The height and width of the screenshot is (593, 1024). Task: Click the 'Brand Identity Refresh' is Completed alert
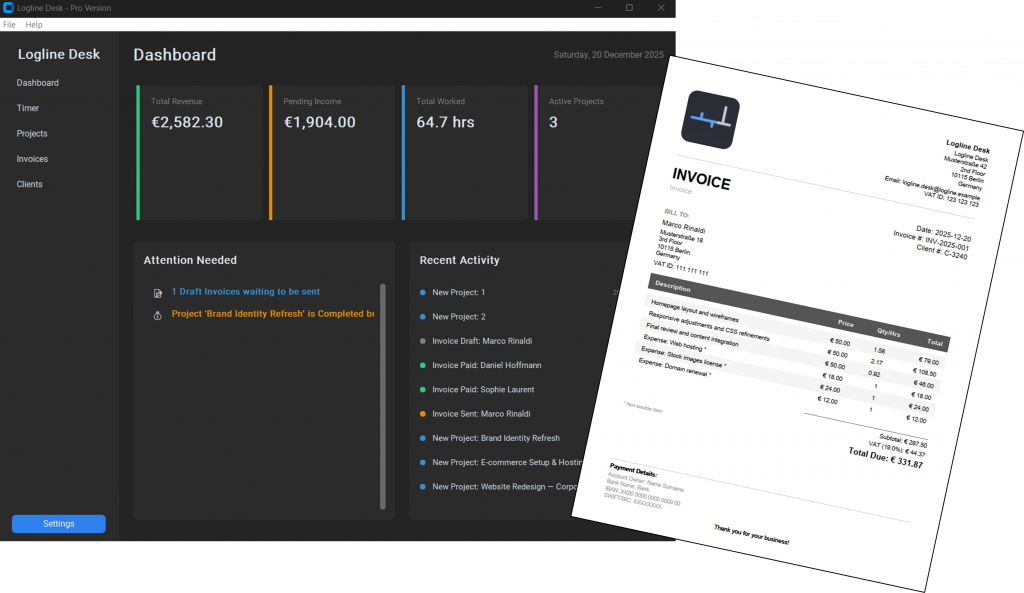tap(272, 314)
